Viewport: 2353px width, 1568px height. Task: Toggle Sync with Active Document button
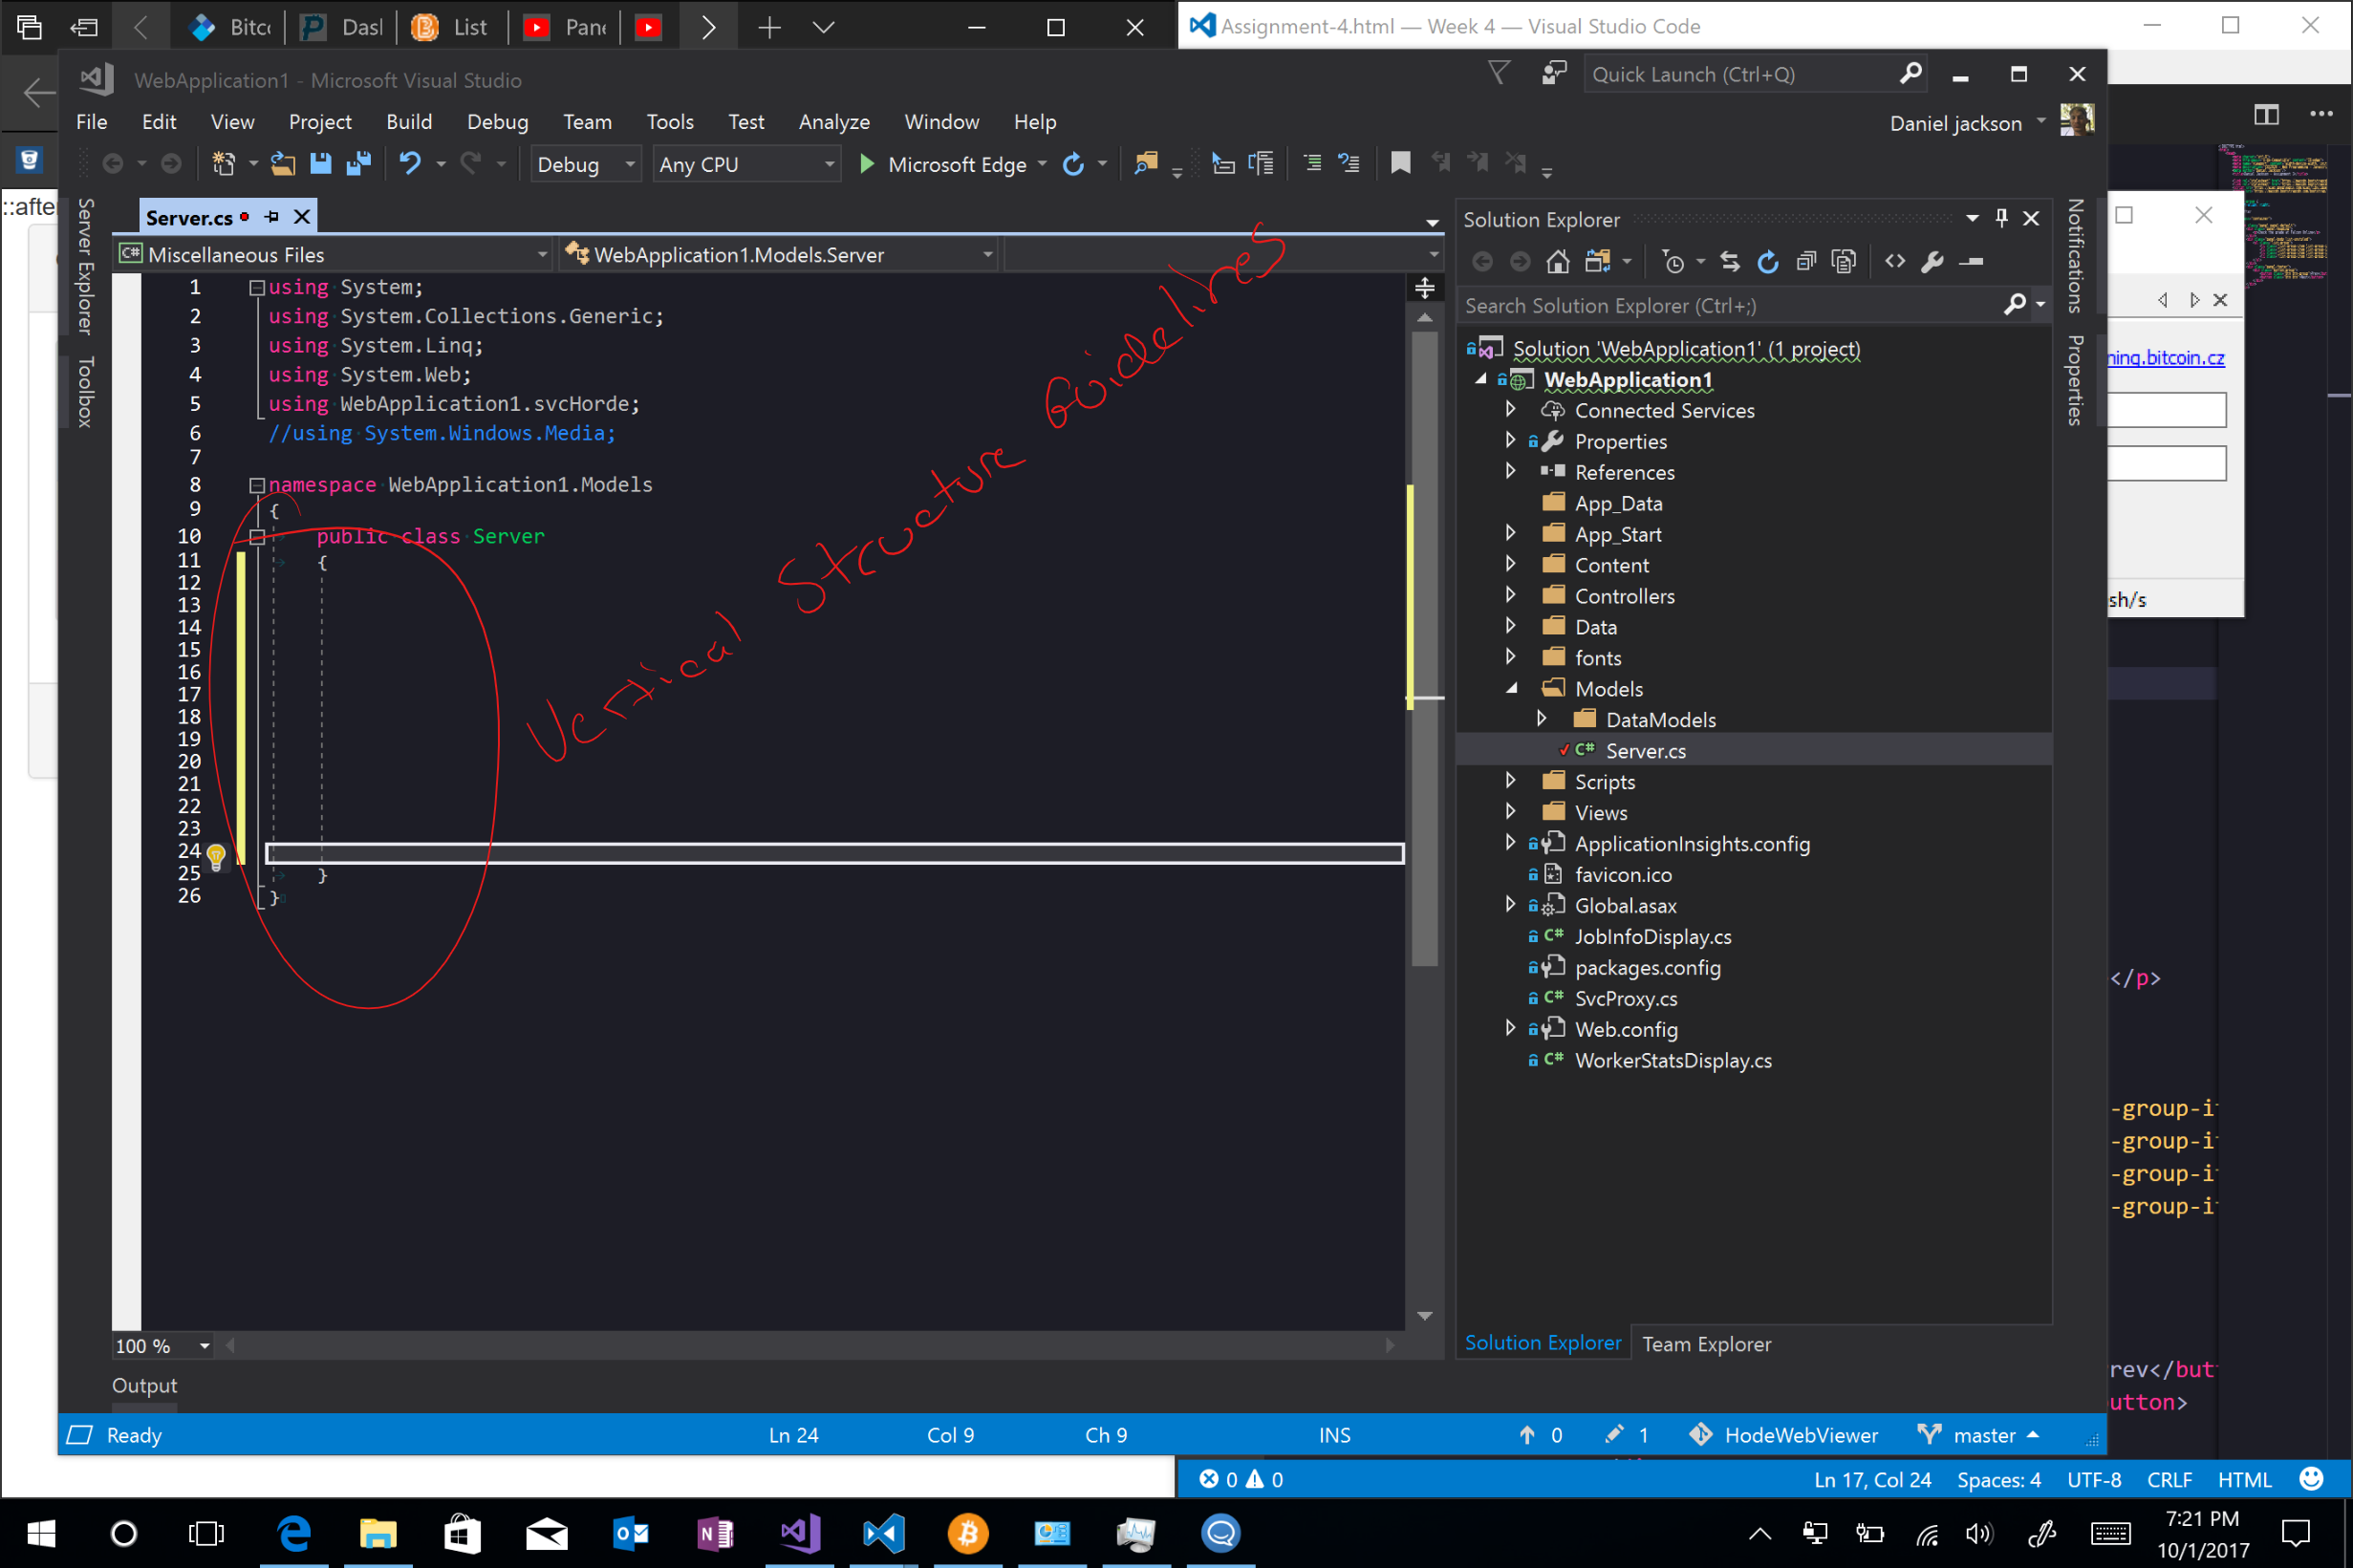tap(1730, 262)
